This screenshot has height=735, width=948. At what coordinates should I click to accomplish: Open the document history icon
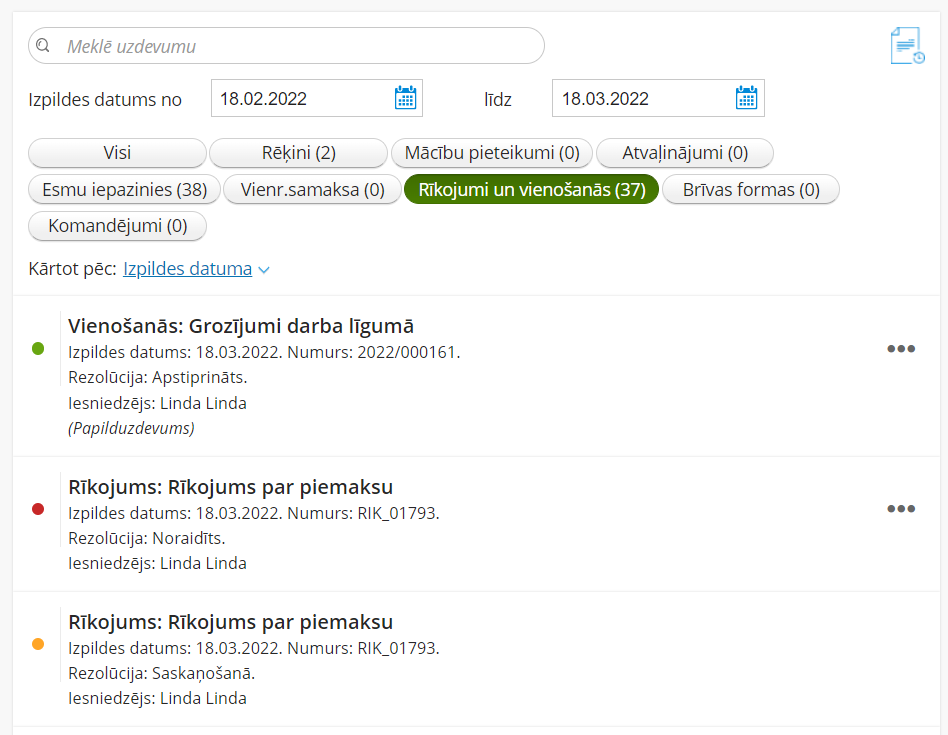point(907,45)
